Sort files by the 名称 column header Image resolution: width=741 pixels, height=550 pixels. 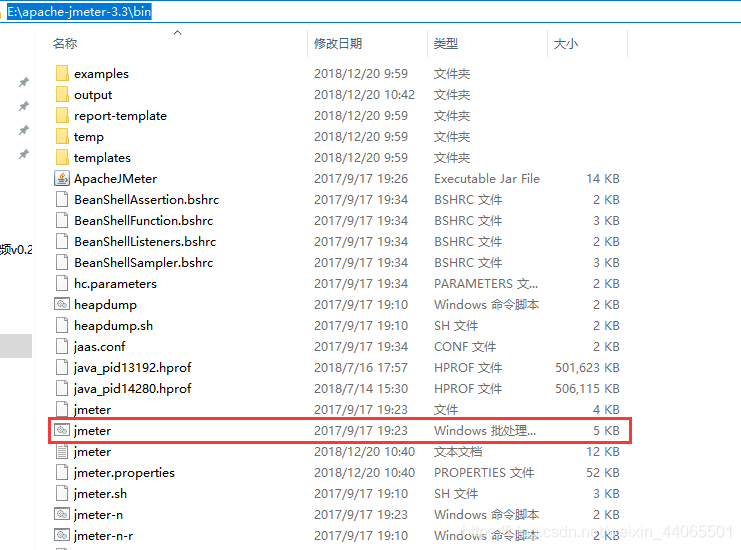[65, 43]
